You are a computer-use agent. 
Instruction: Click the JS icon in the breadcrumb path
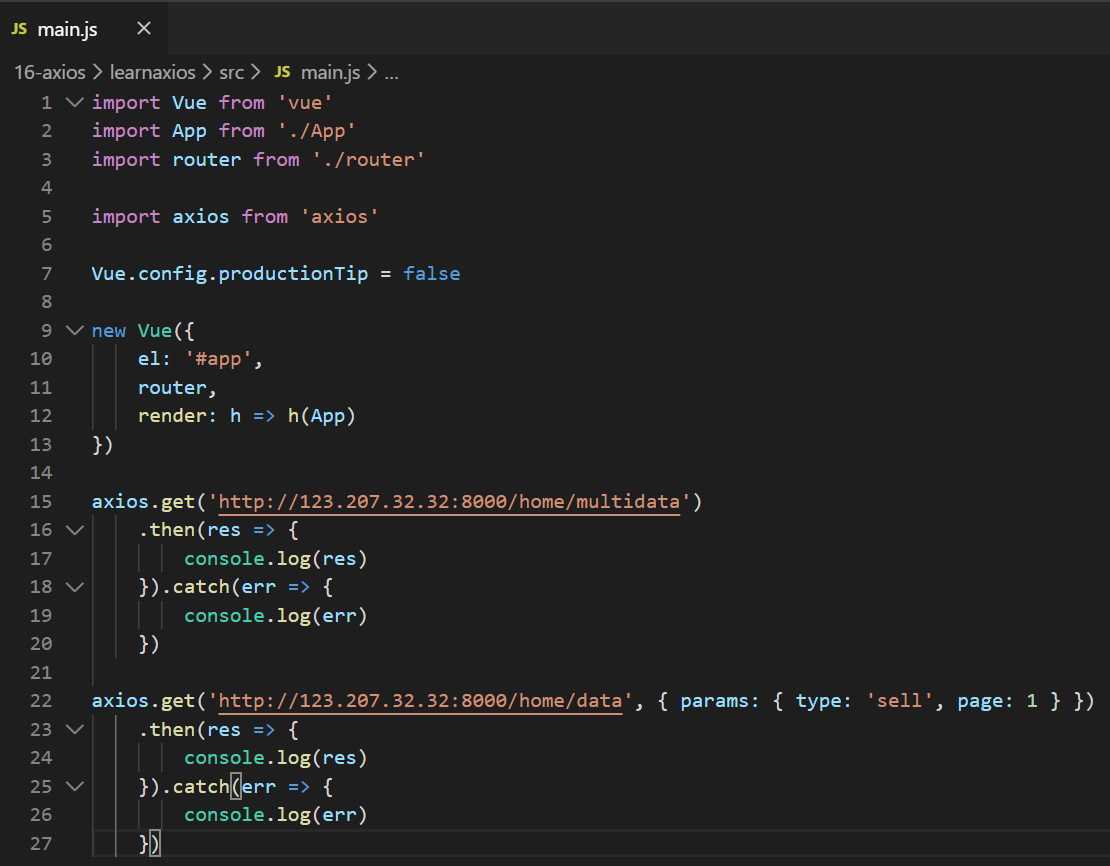pyautogui.click(x=283, y=72)
